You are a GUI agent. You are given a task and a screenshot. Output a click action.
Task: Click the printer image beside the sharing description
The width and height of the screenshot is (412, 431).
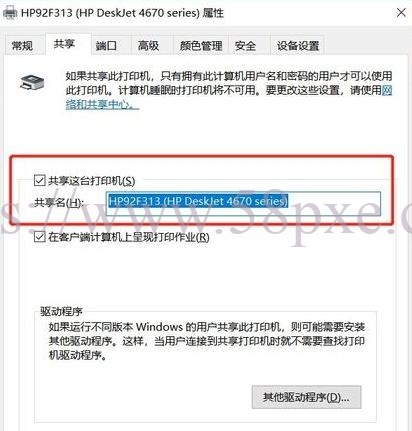(x=32, y=82)
